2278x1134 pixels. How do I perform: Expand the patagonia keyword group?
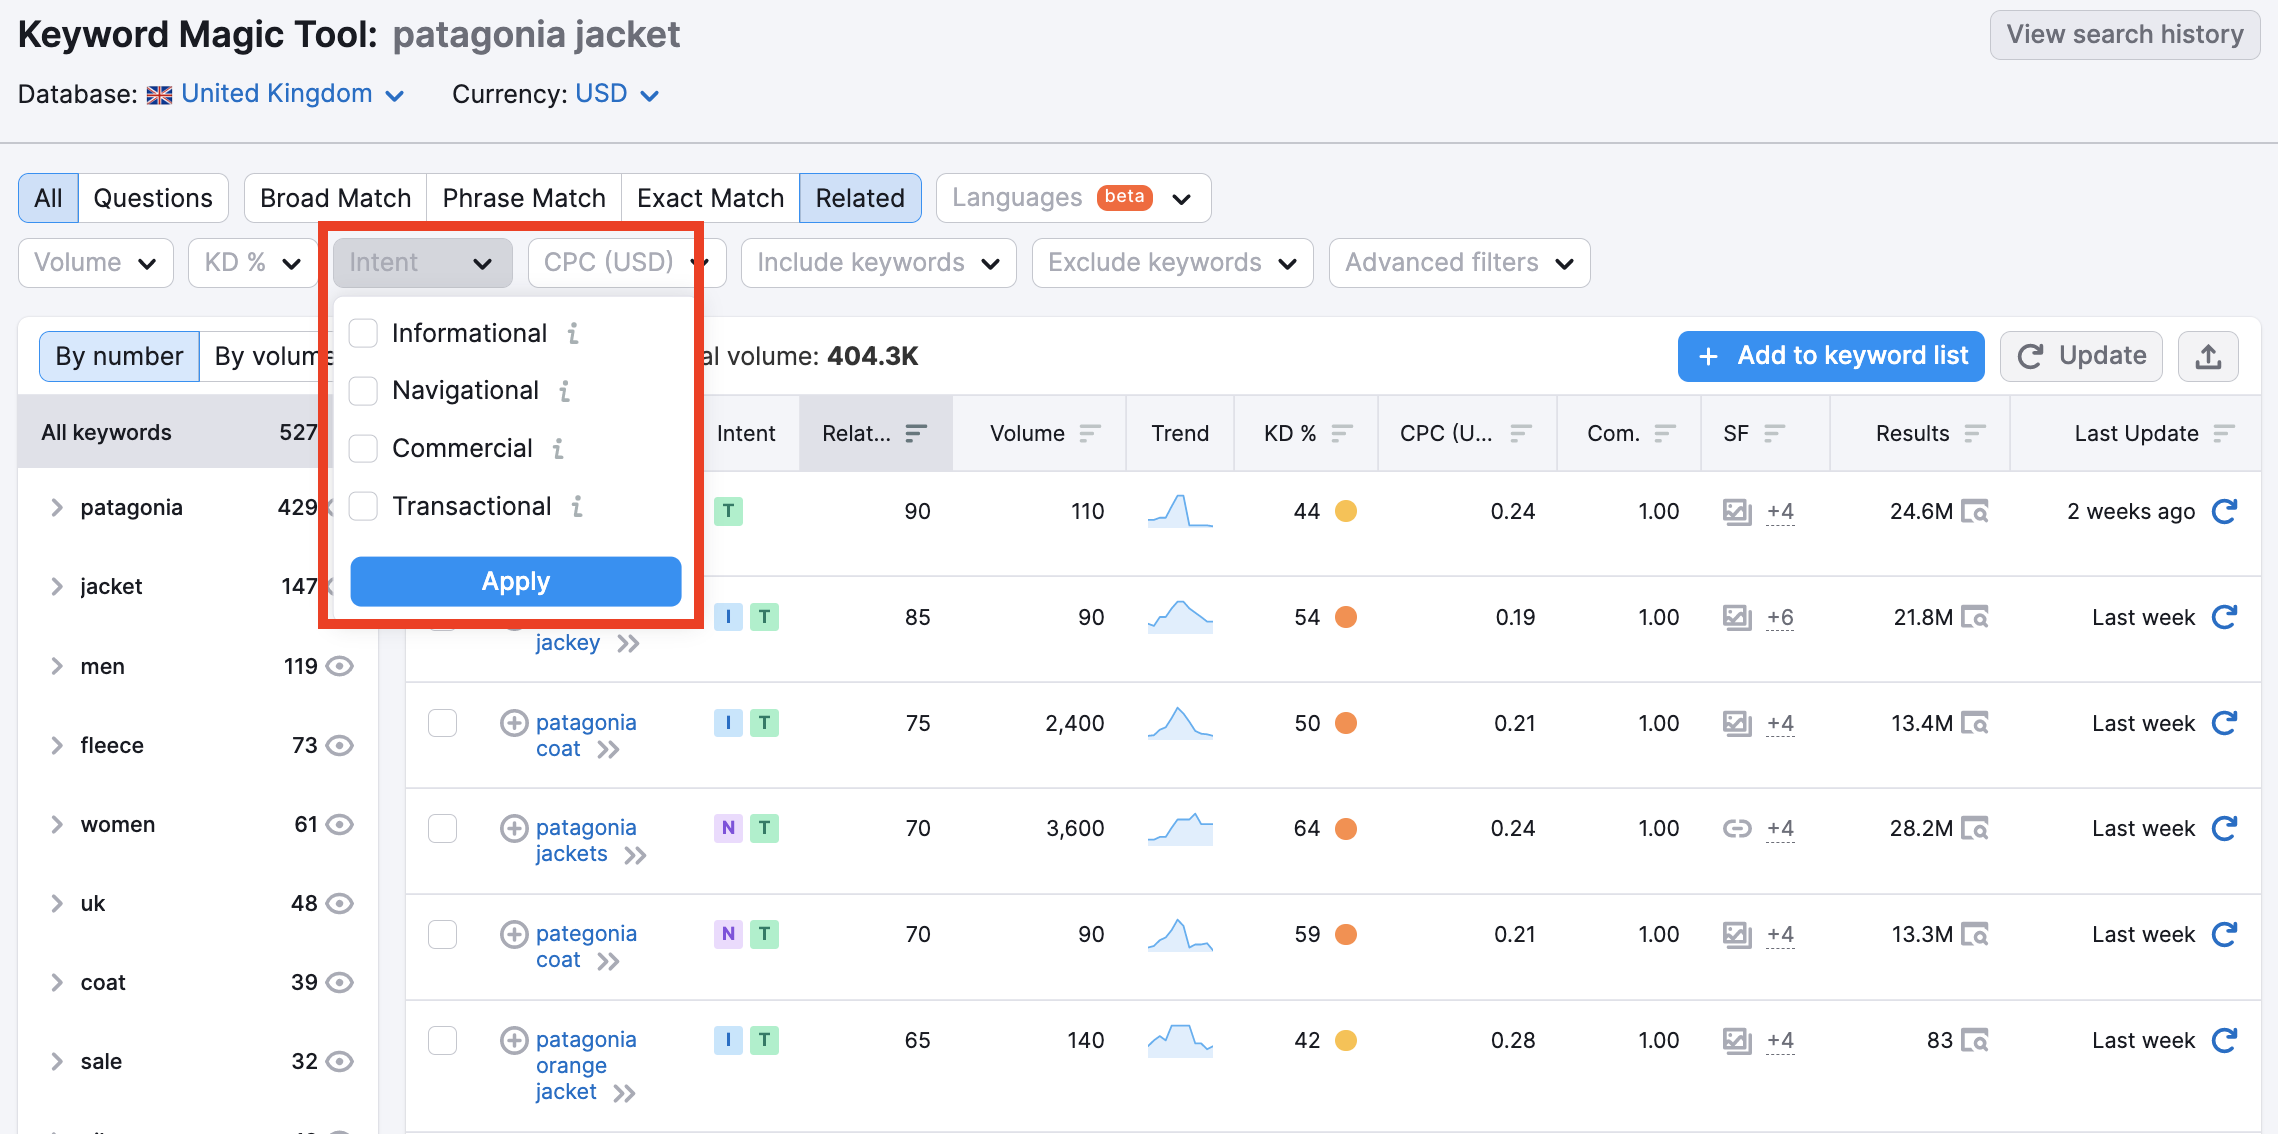pos(57,508)
